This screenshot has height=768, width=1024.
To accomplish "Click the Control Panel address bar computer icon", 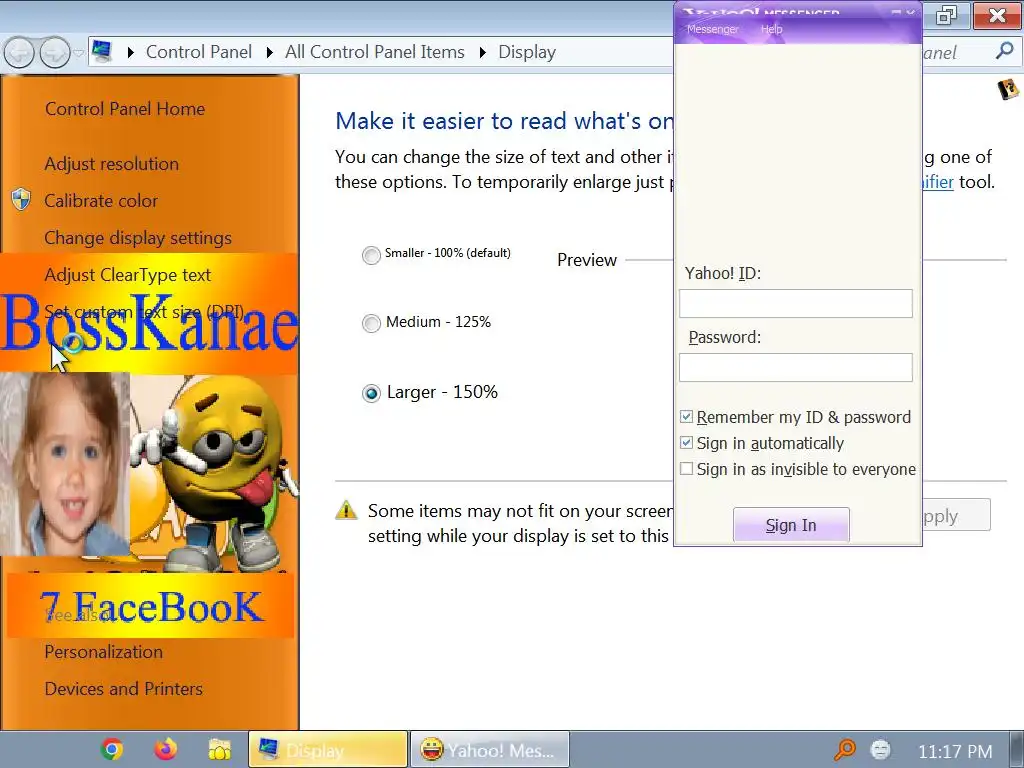I will tap(102, 52).
